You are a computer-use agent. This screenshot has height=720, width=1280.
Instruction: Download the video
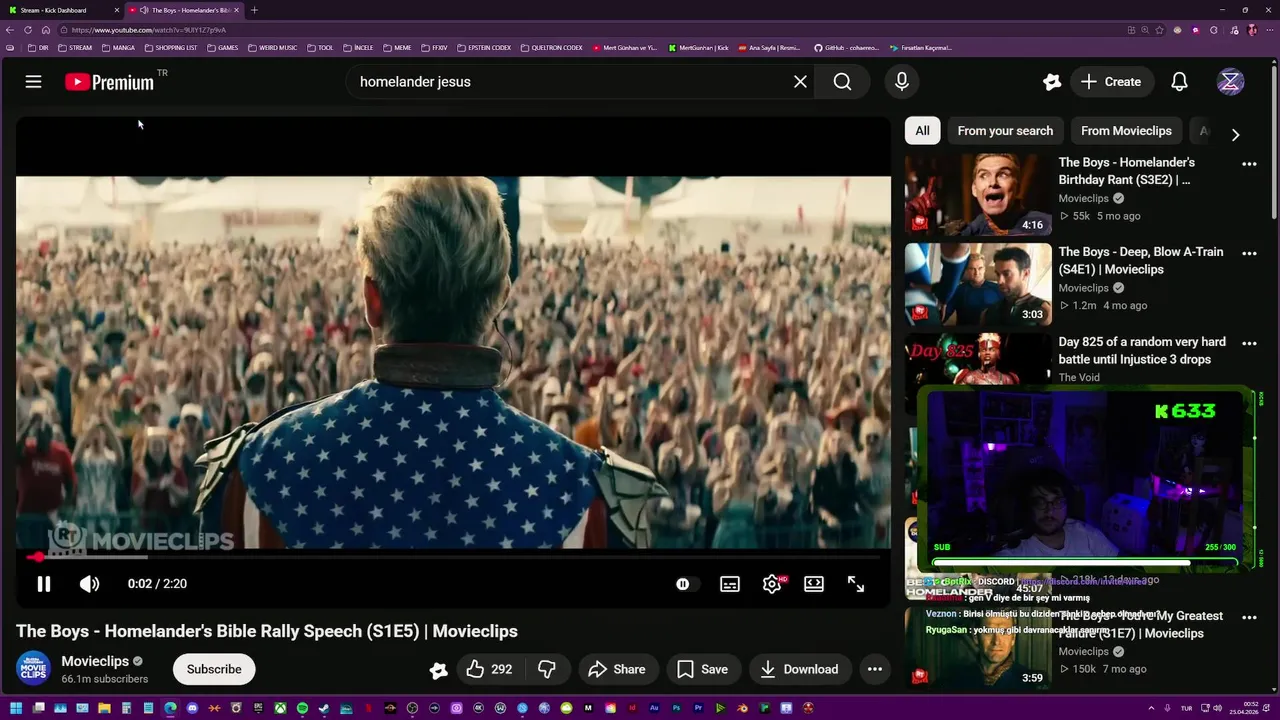point(799,669)
